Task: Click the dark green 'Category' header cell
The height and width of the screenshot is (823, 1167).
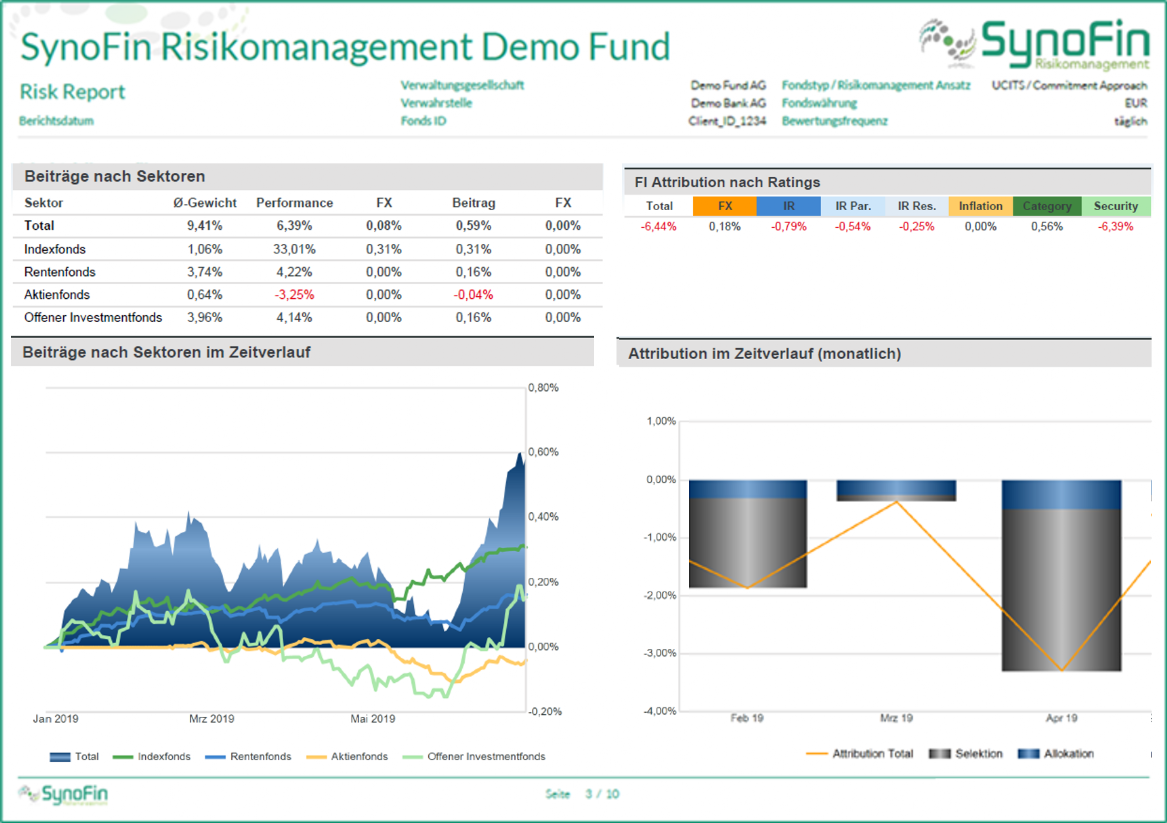Action: point(1047,206)
